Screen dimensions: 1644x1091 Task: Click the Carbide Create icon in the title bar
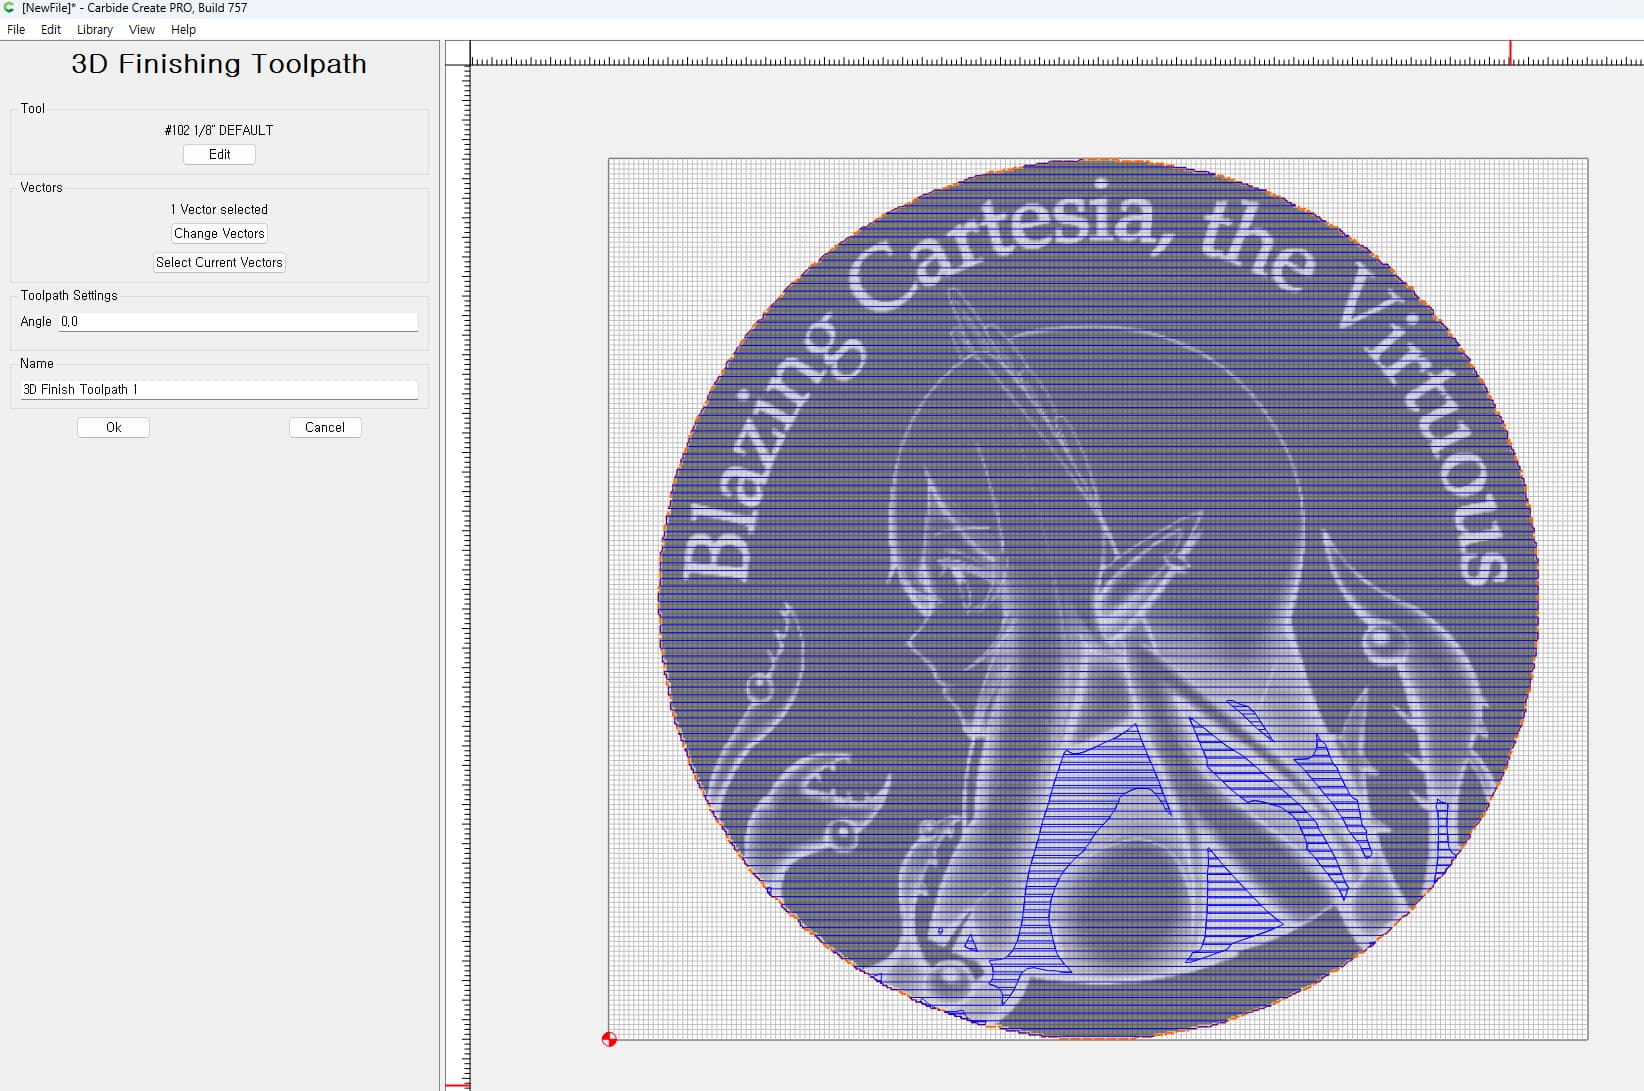[9, 8]
